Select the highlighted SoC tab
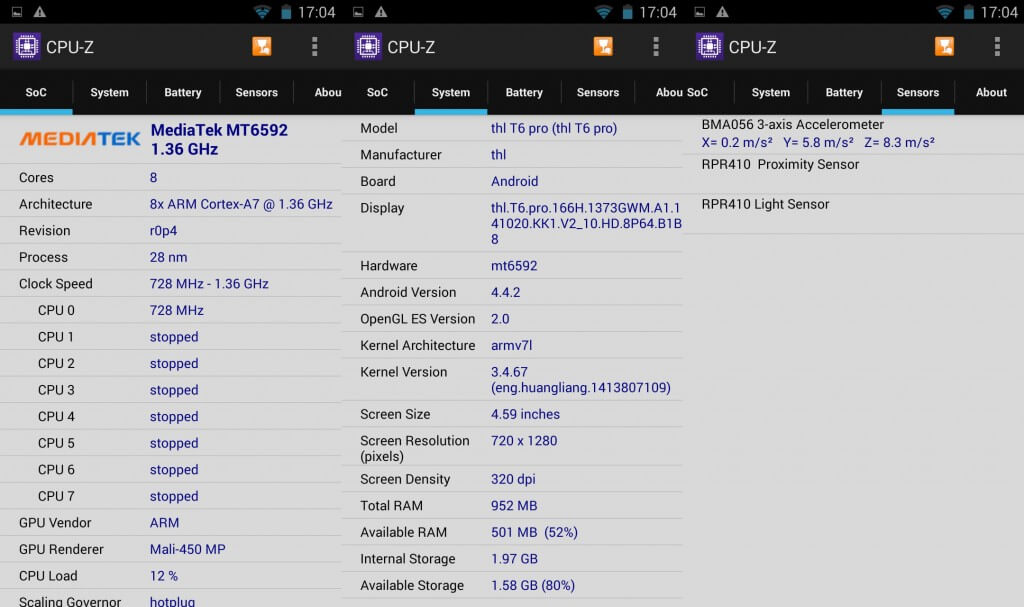This screenshot has width=1024, height=607. 36,92
